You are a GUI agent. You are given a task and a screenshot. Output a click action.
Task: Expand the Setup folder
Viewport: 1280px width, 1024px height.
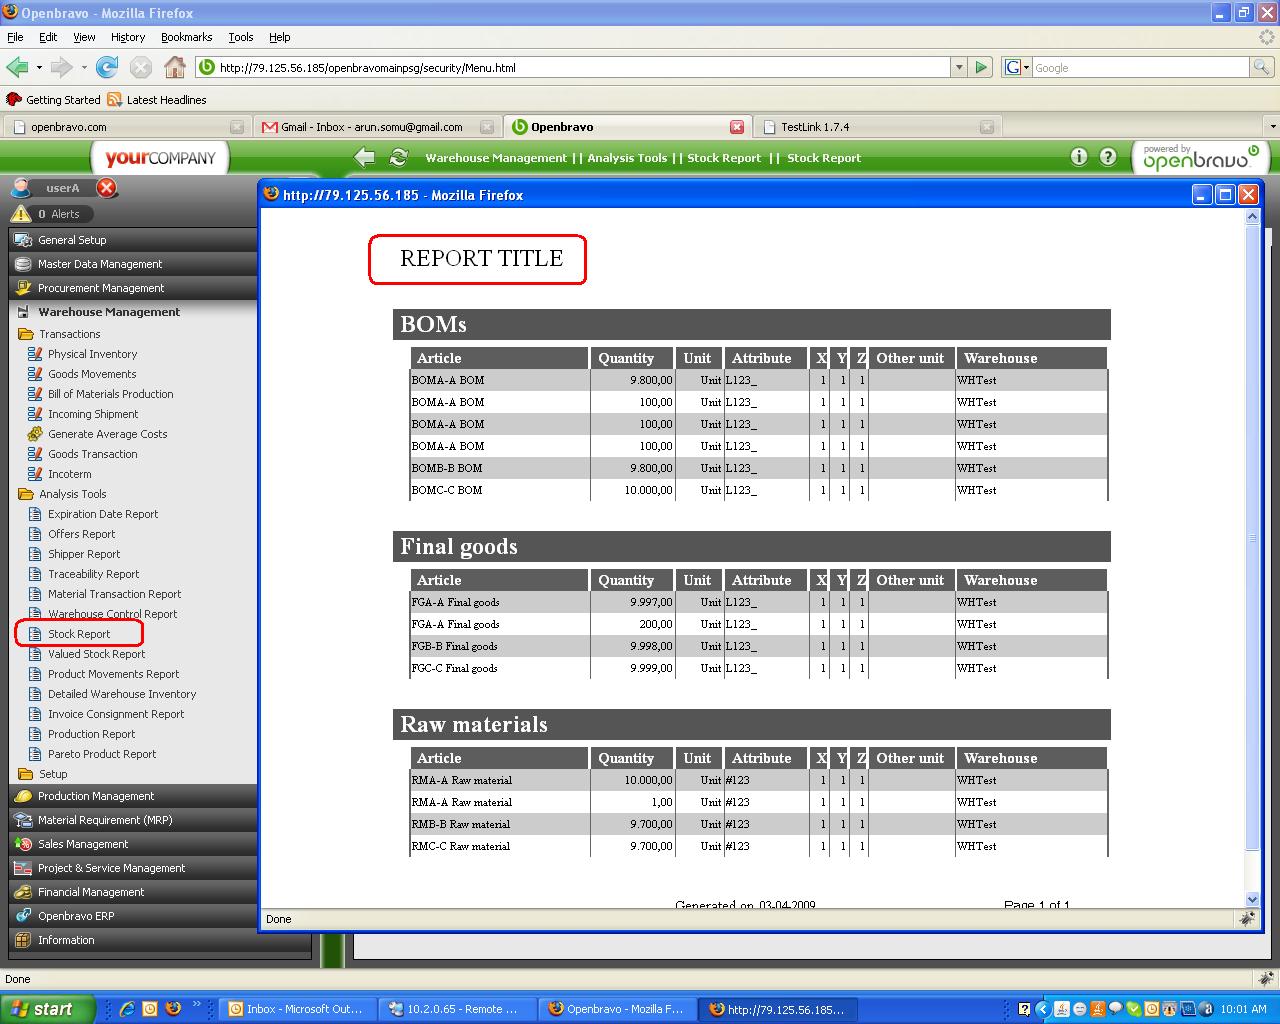click(x=26, y=774)
